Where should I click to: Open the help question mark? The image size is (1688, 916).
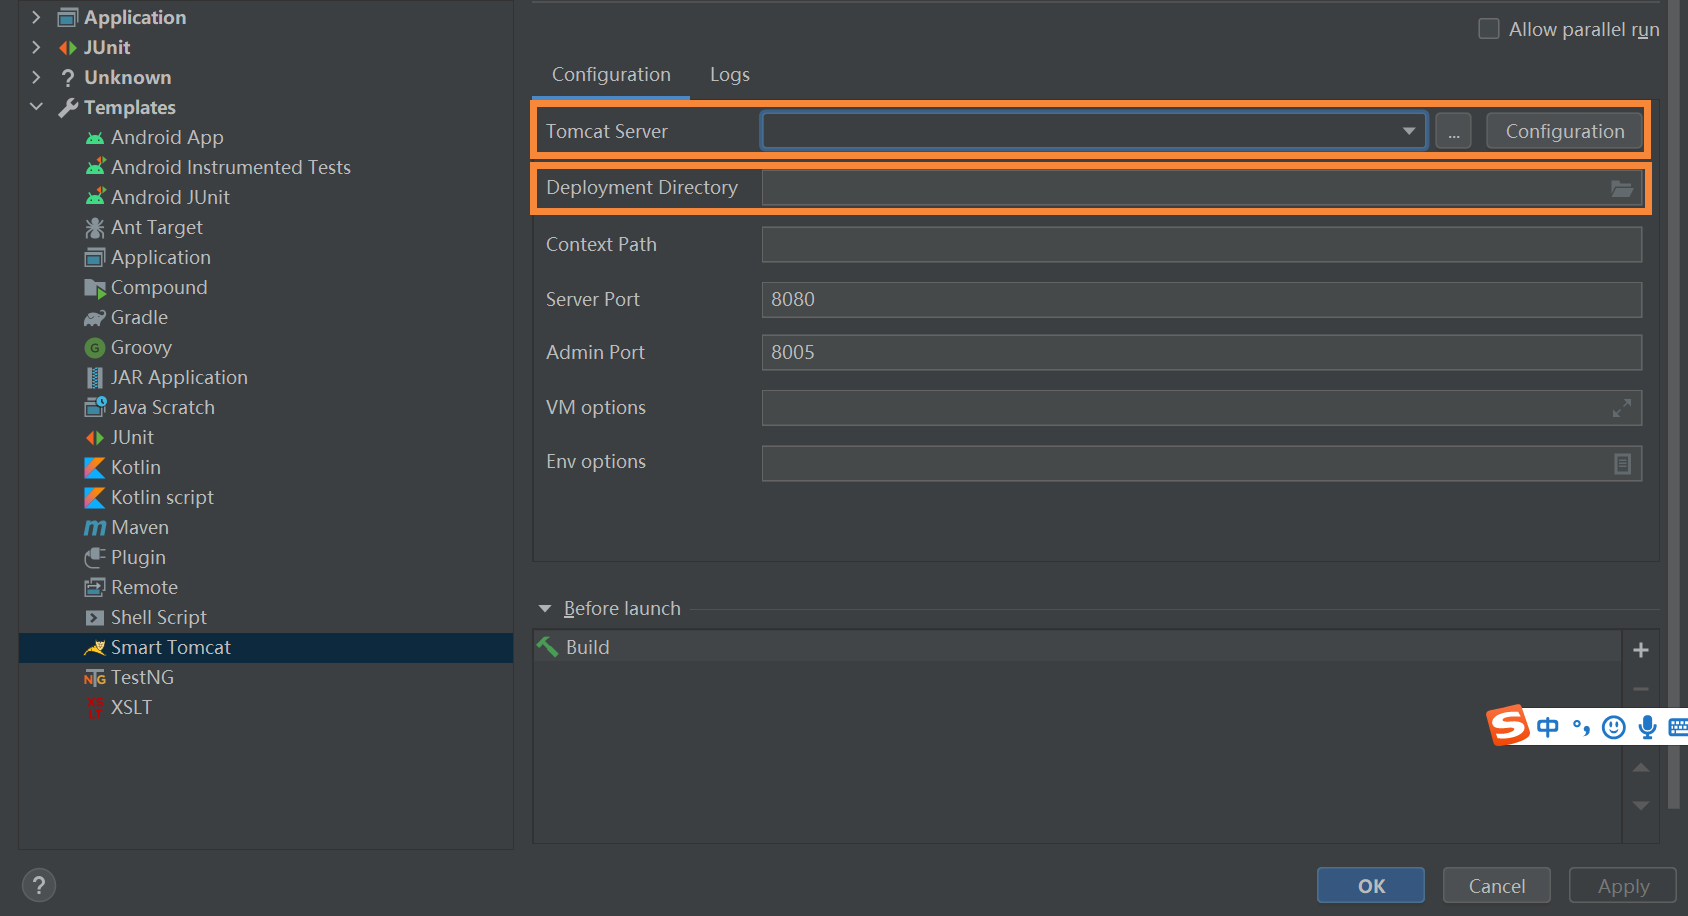(39, 885)
